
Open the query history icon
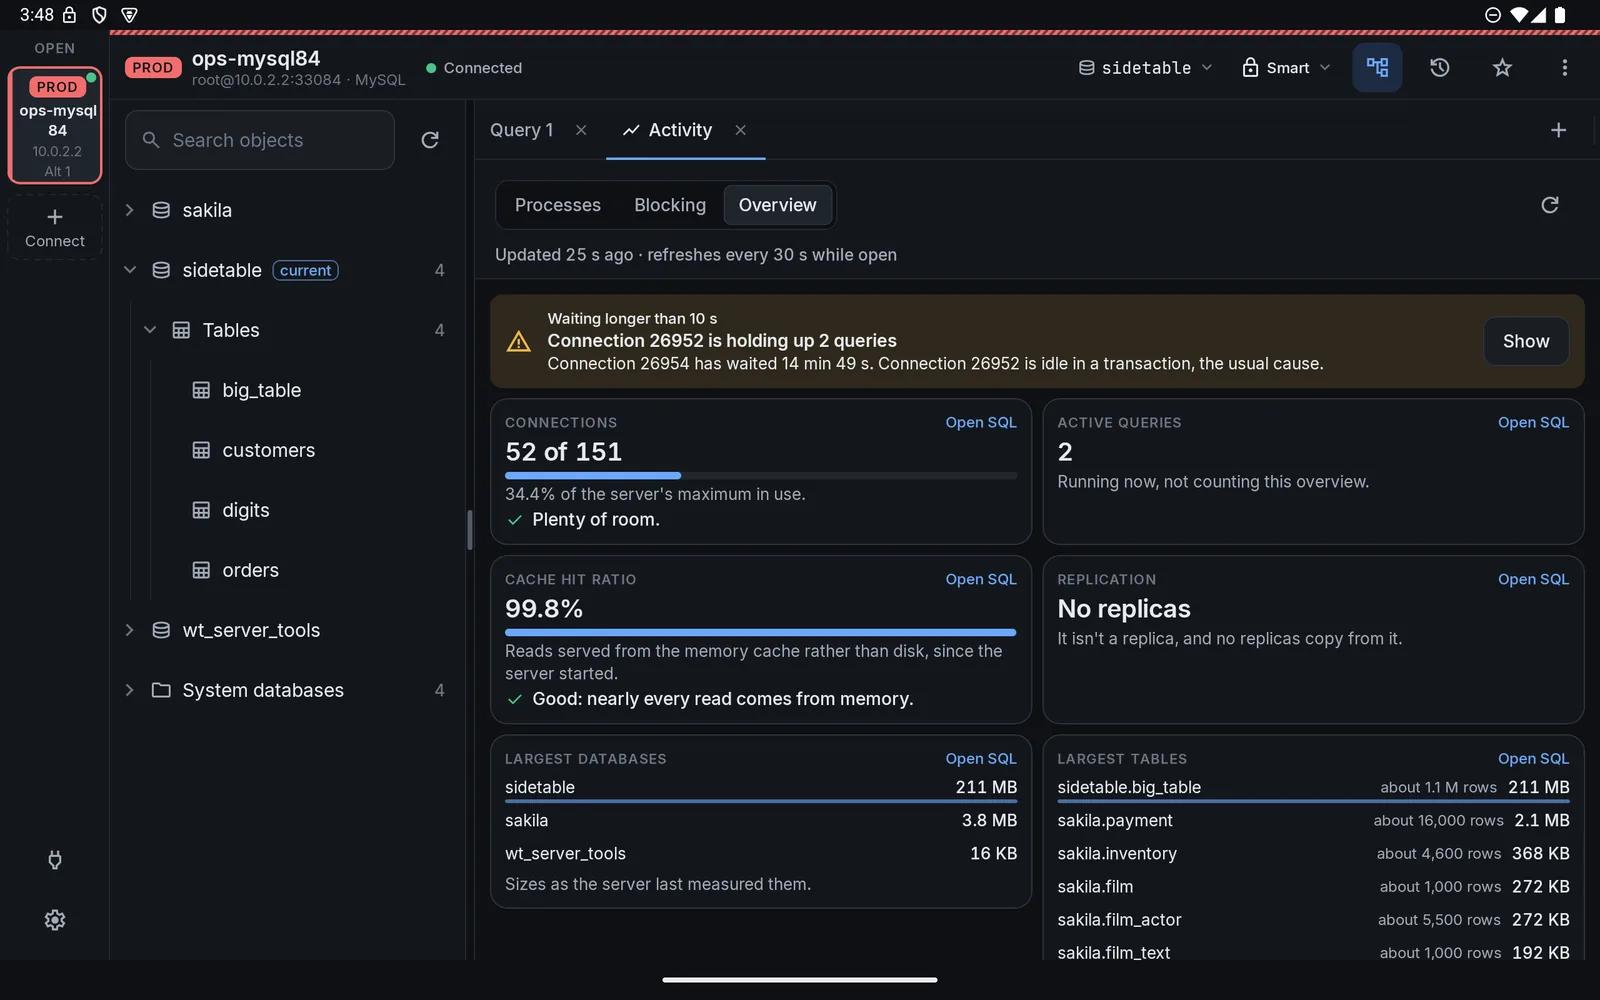click(1440, 68)
